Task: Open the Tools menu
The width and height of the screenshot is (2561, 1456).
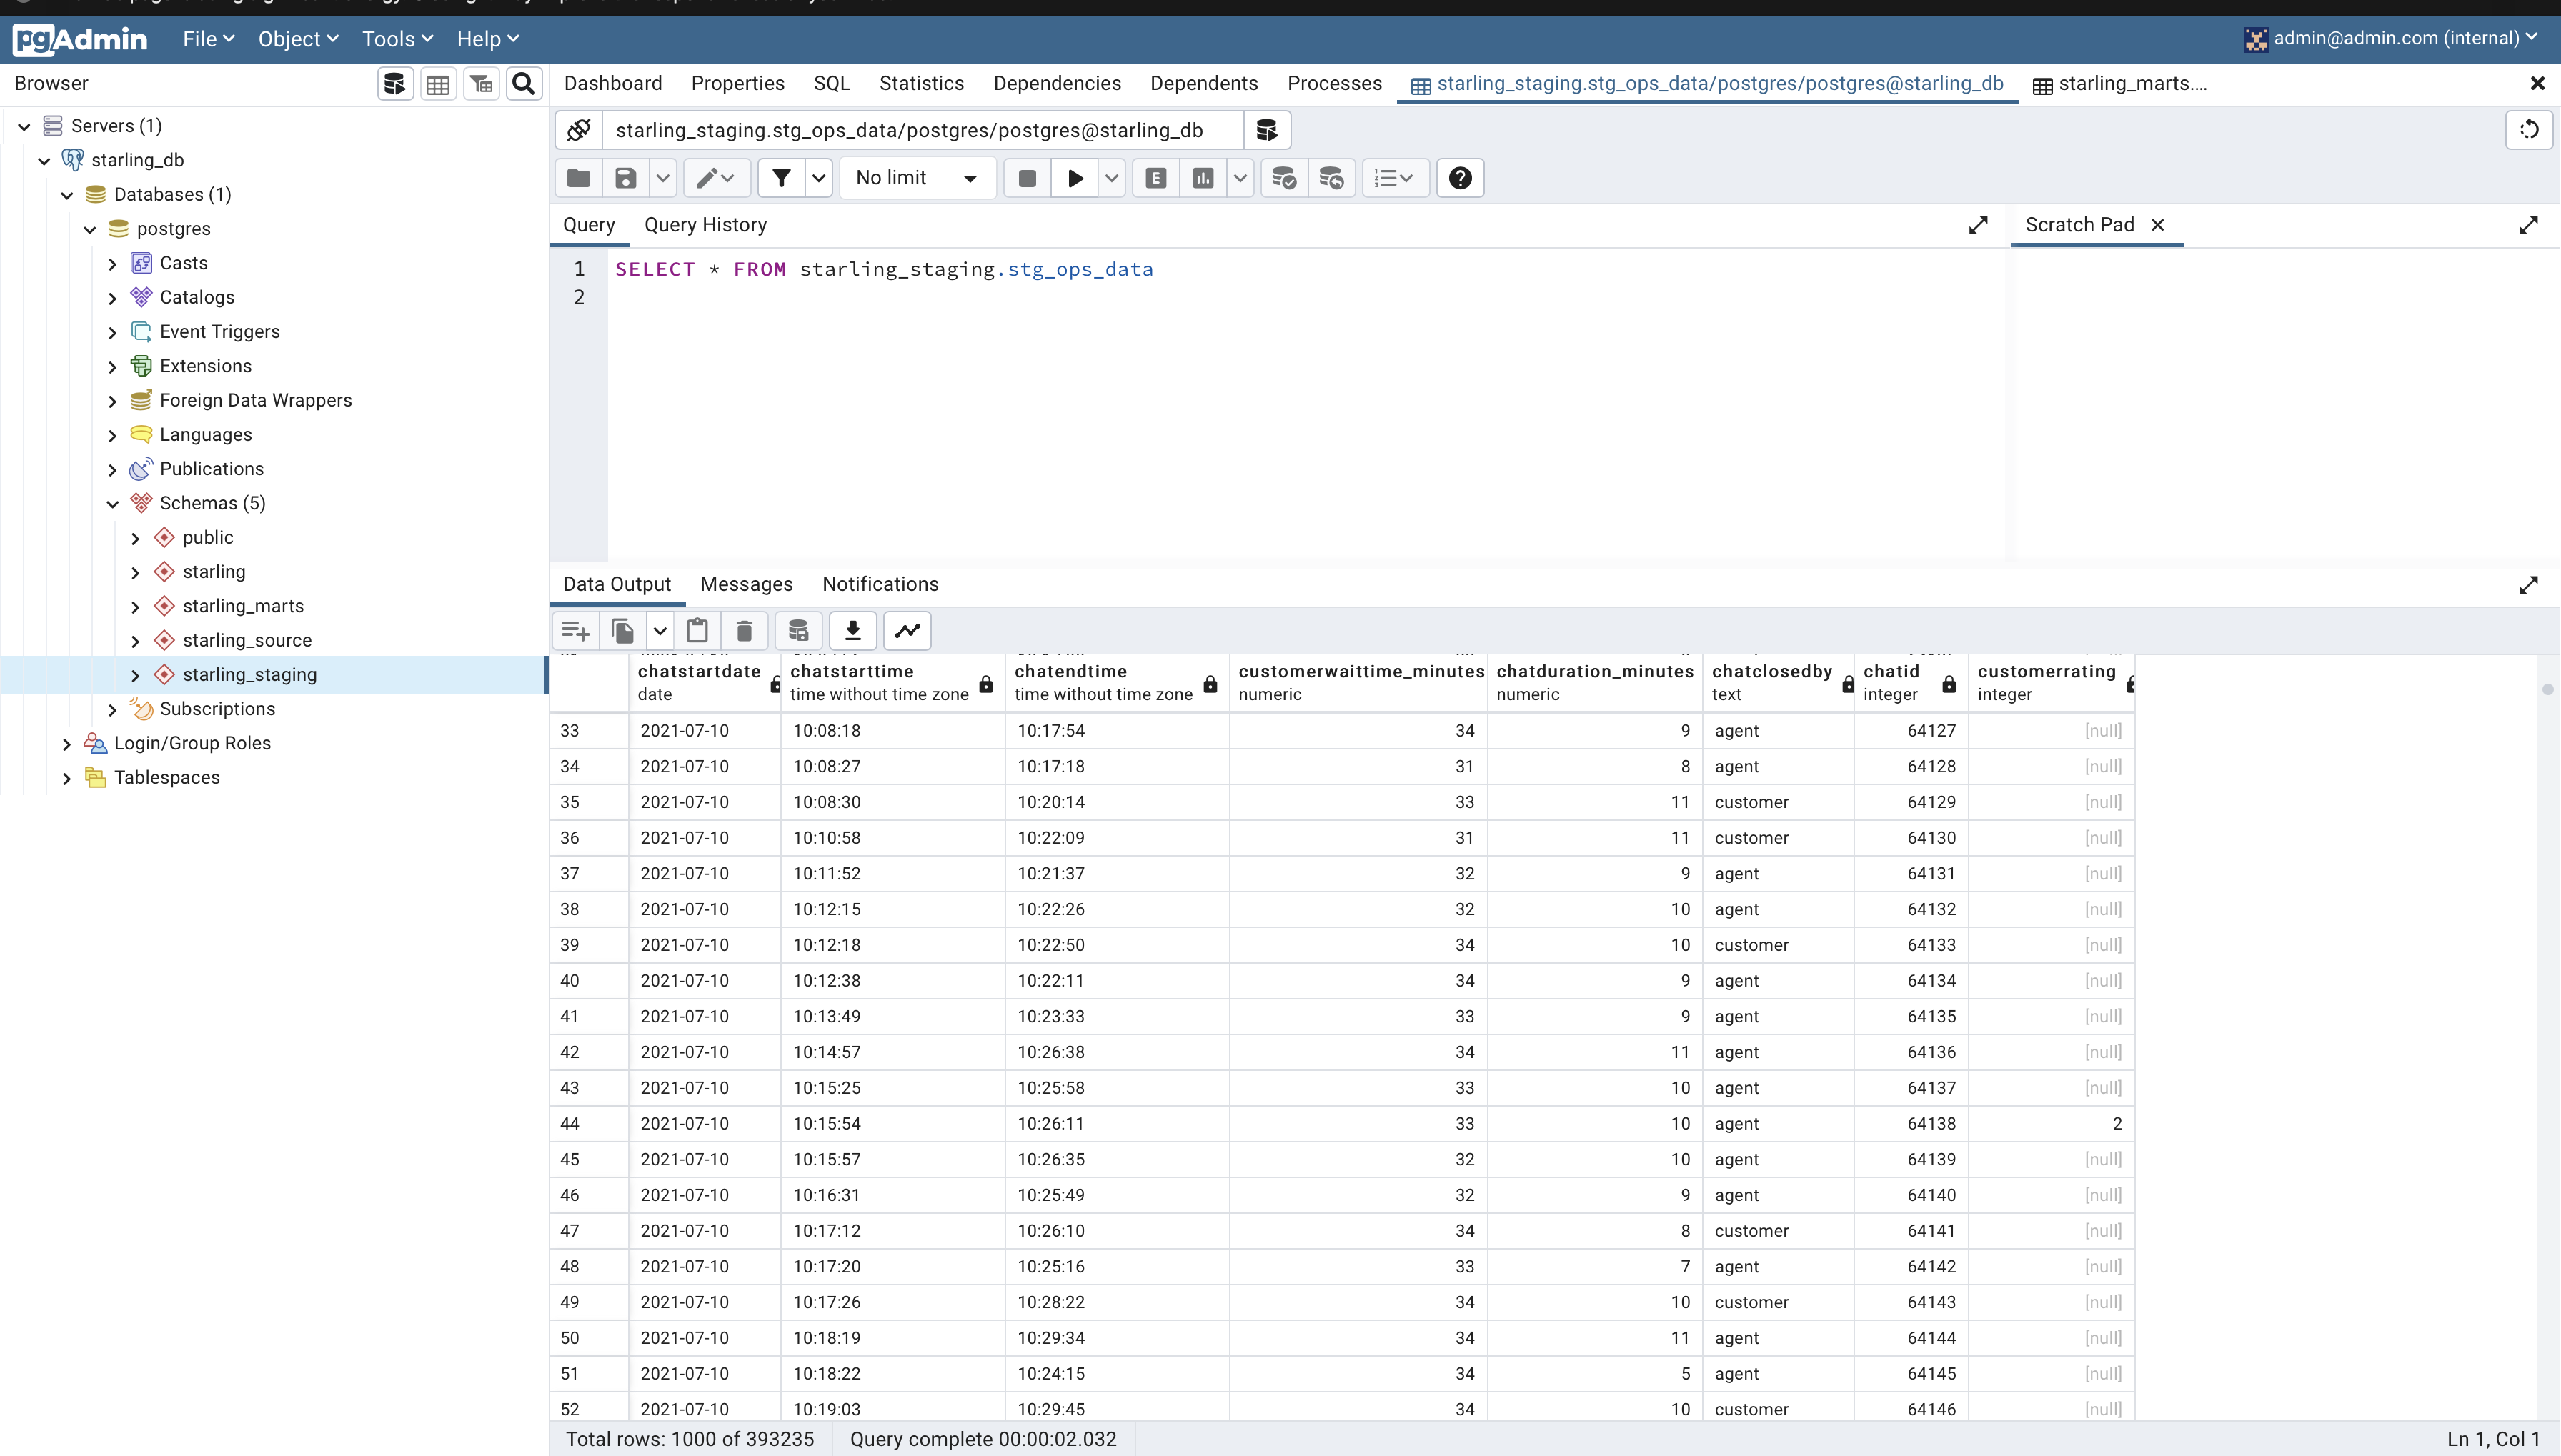Action: 397,39
